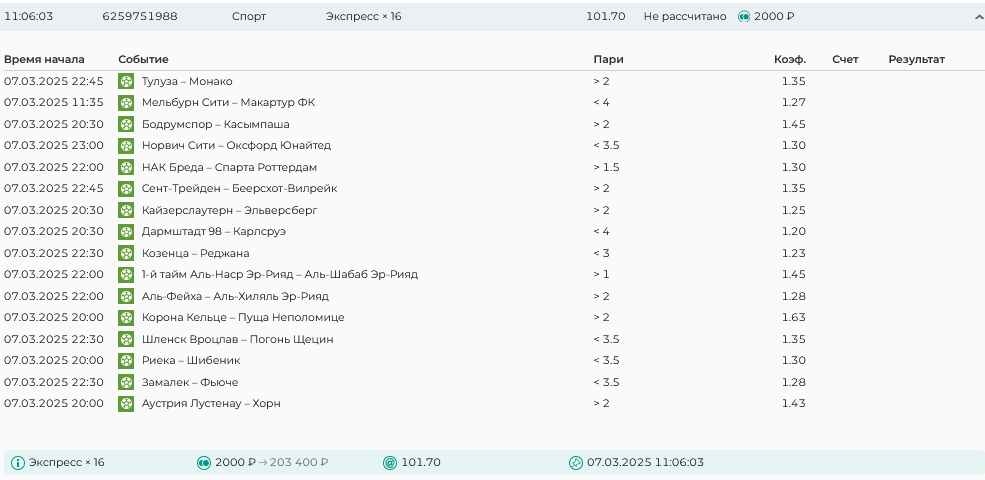Click the total odds 101.70 in the header row
This screenshot has height=480, width=985.
click(x=606, y=17)
